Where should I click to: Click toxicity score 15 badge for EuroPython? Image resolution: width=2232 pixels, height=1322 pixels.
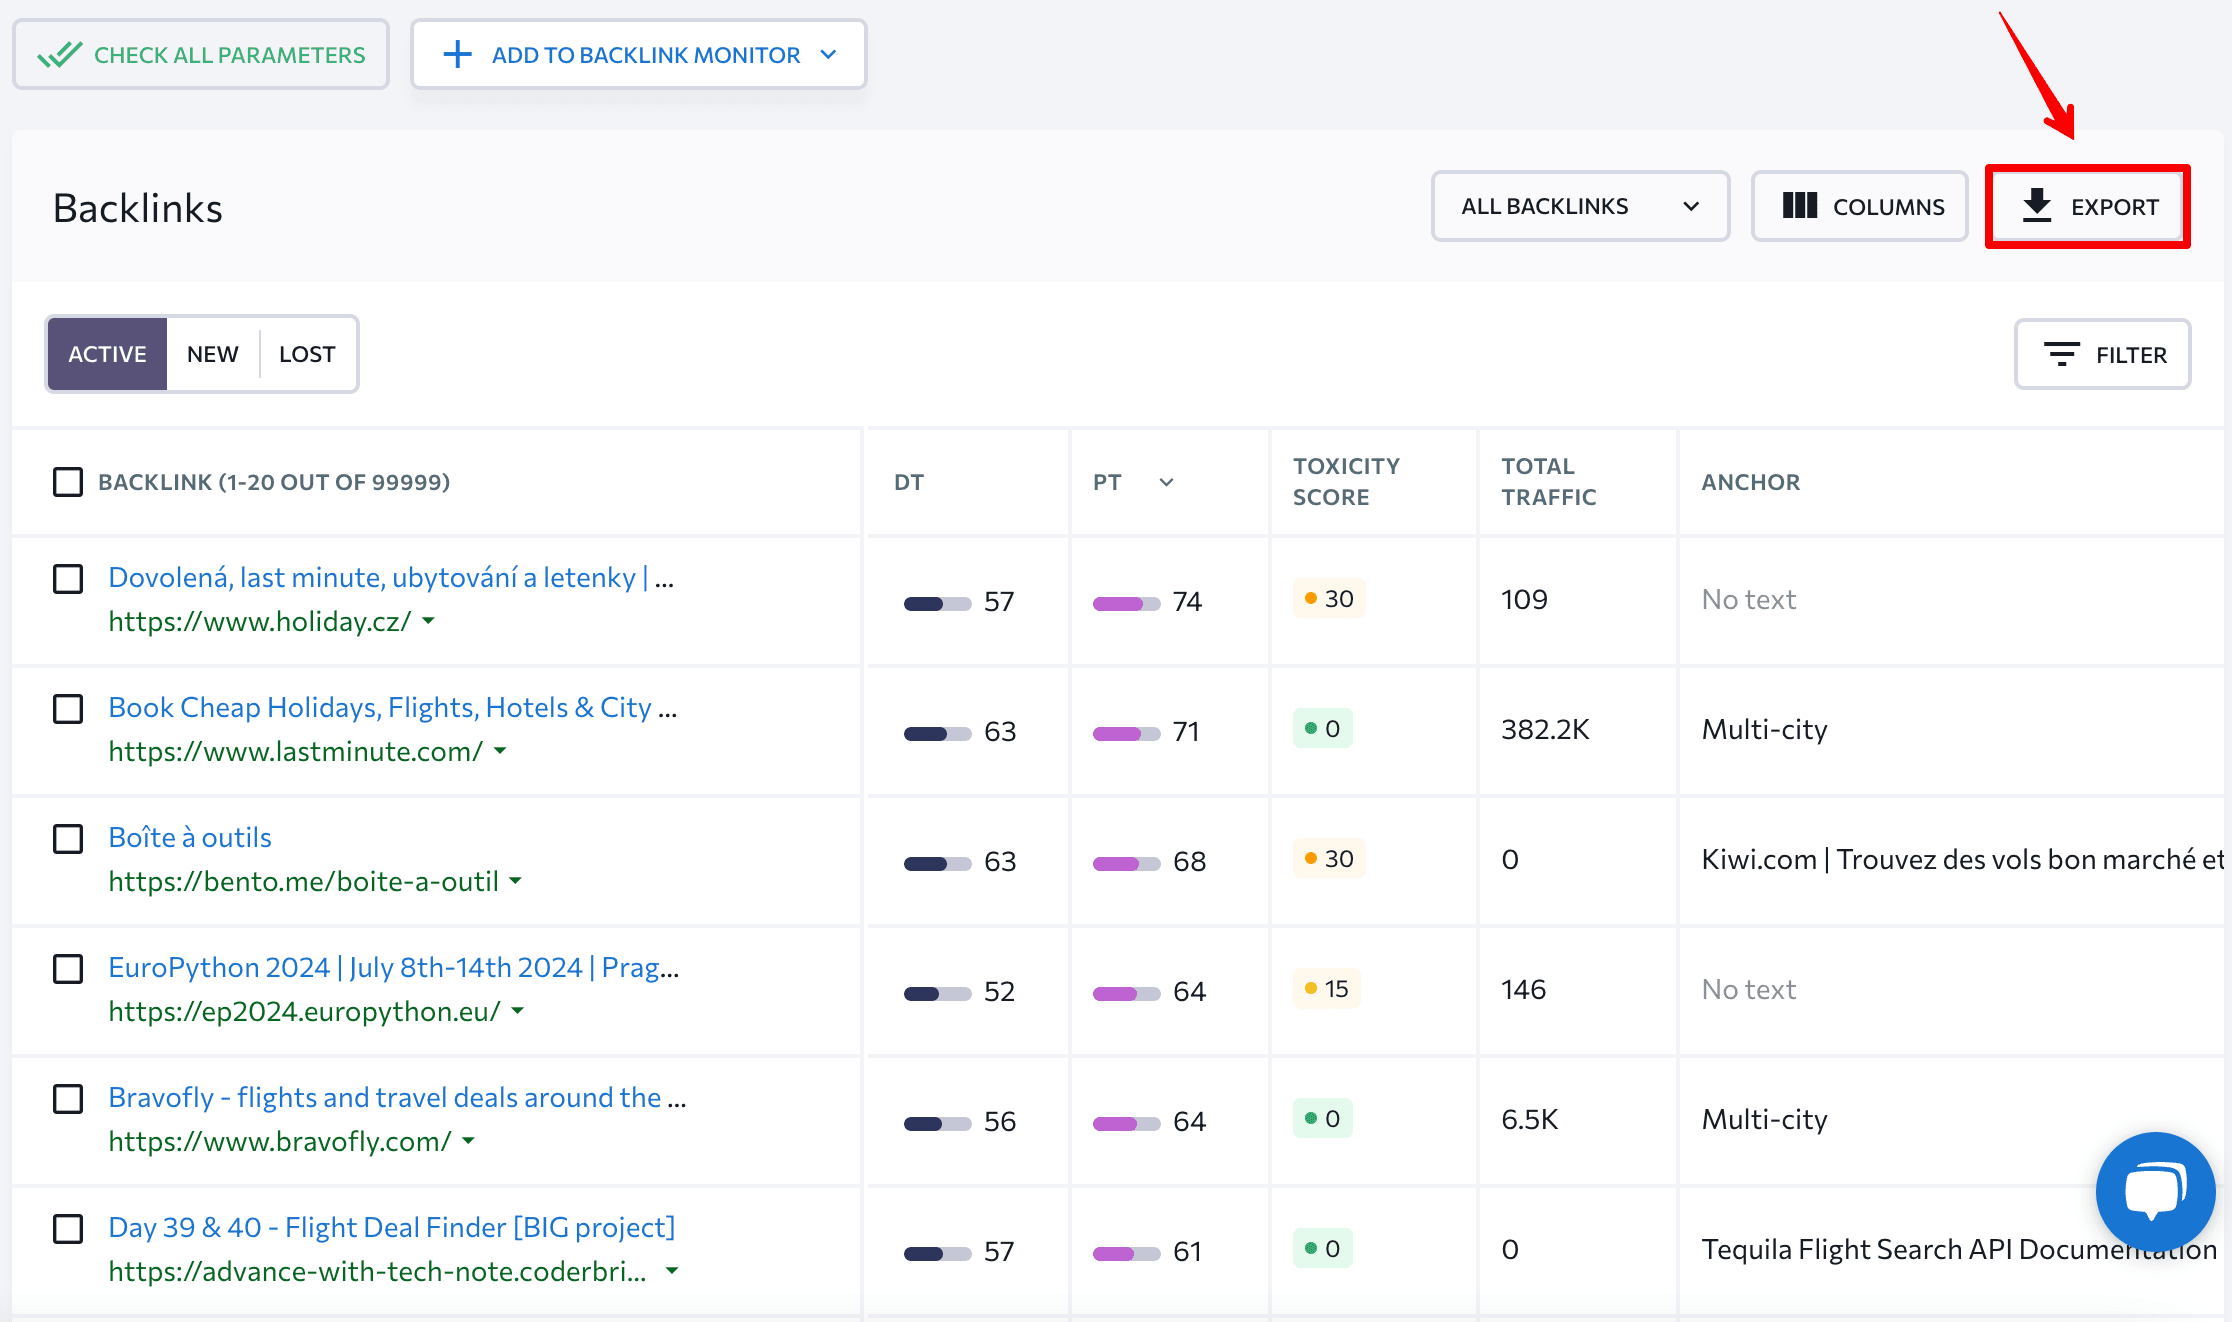(1326, 989)
